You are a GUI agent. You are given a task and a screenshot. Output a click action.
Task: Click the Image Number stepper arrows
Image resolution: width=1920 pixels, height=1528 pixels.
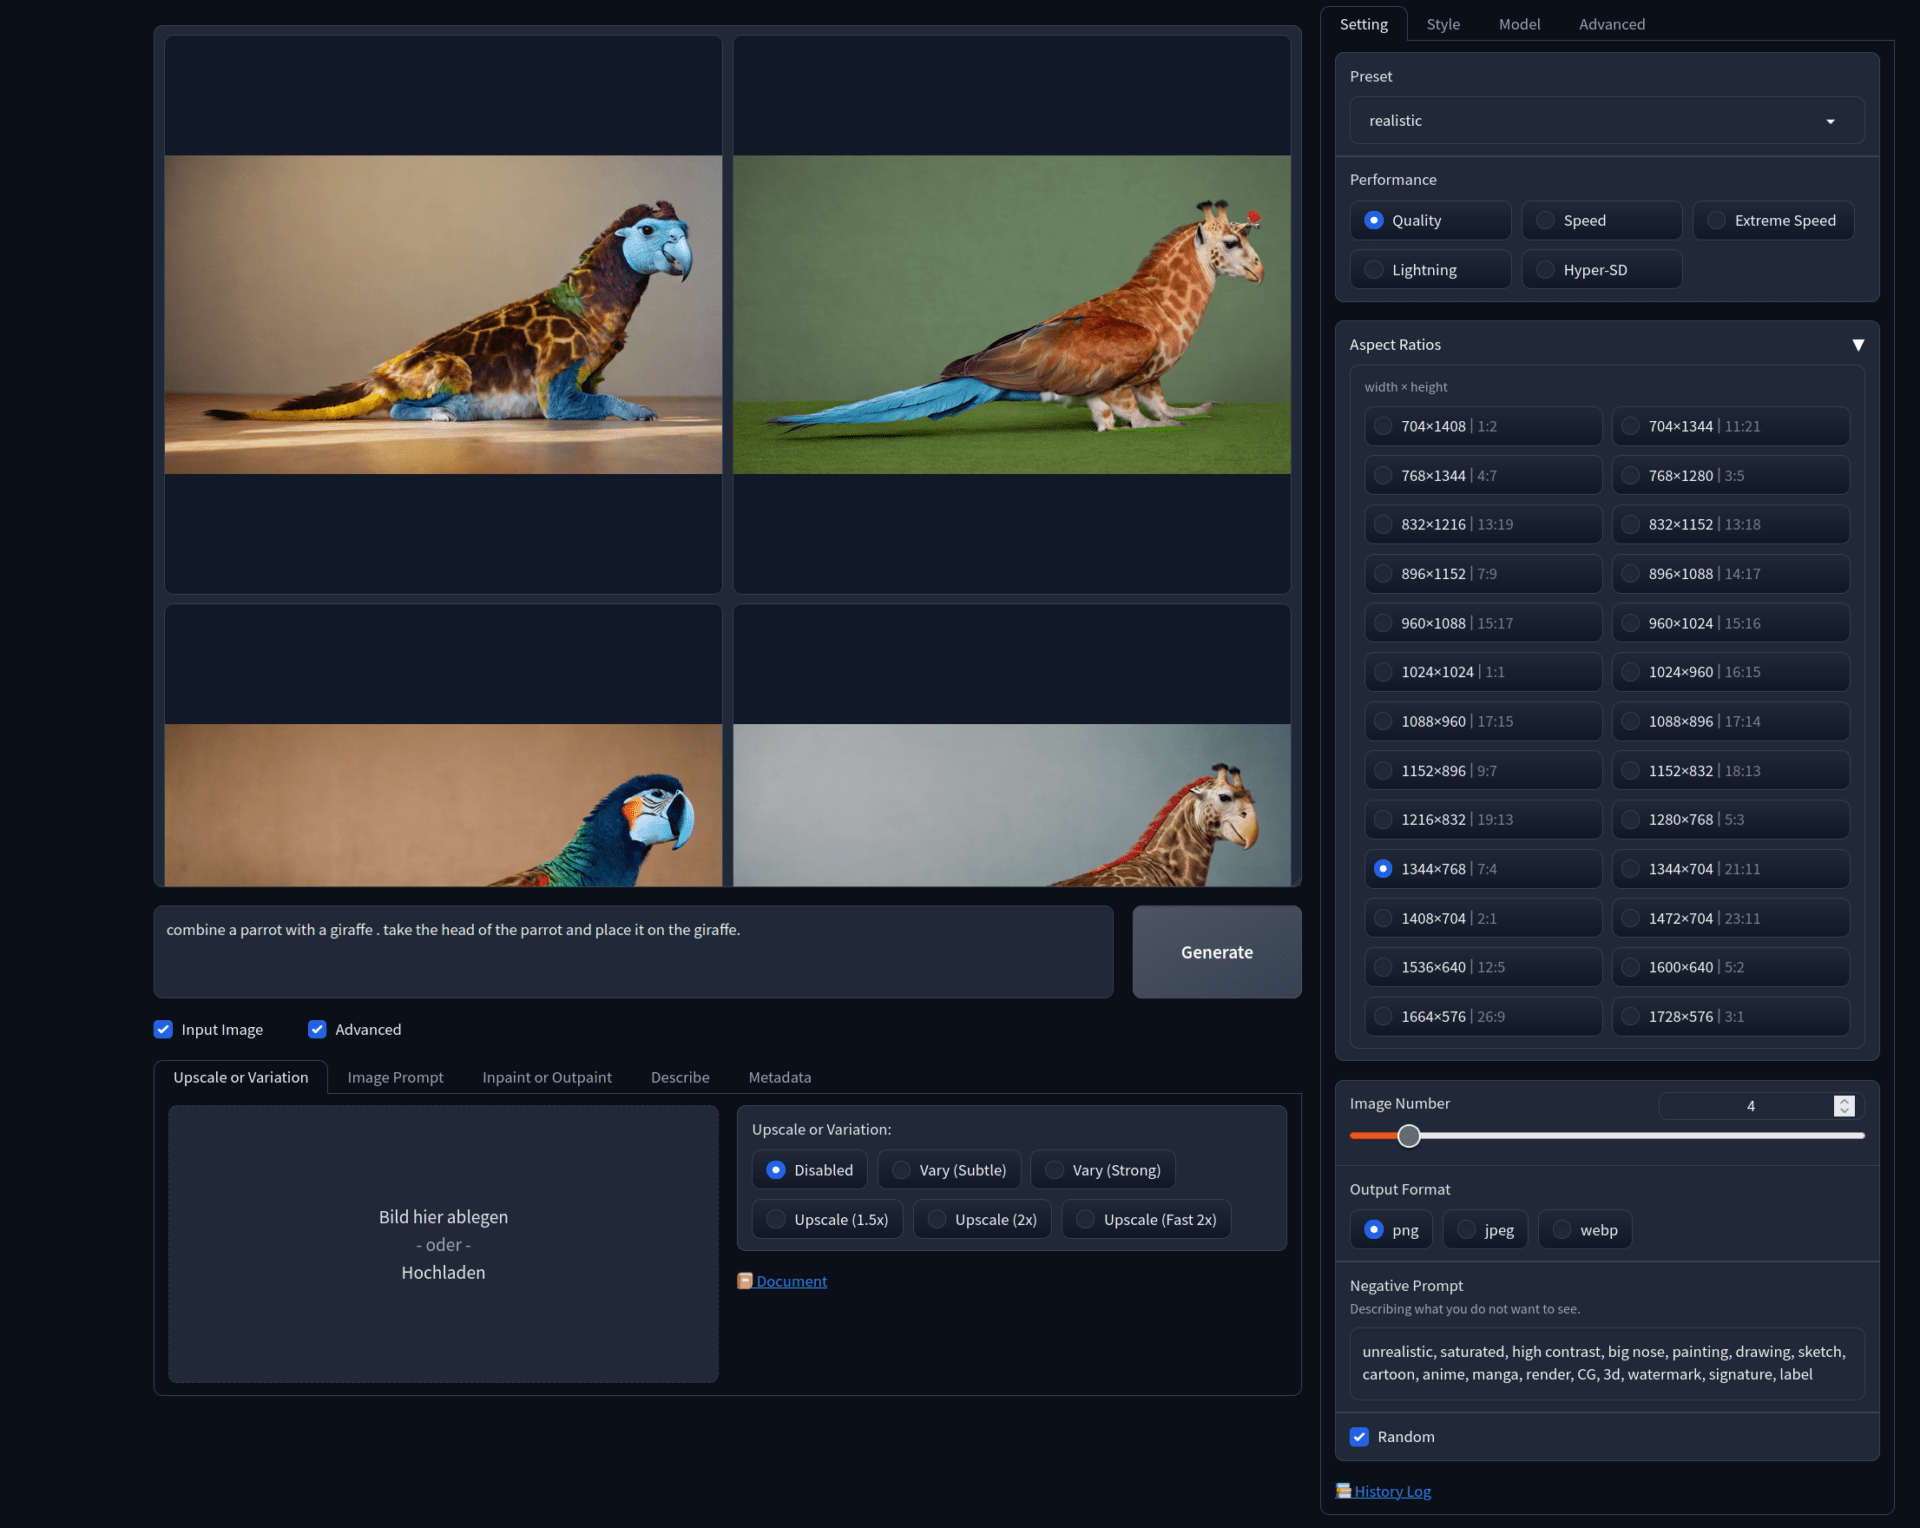click(1844, 1106)
